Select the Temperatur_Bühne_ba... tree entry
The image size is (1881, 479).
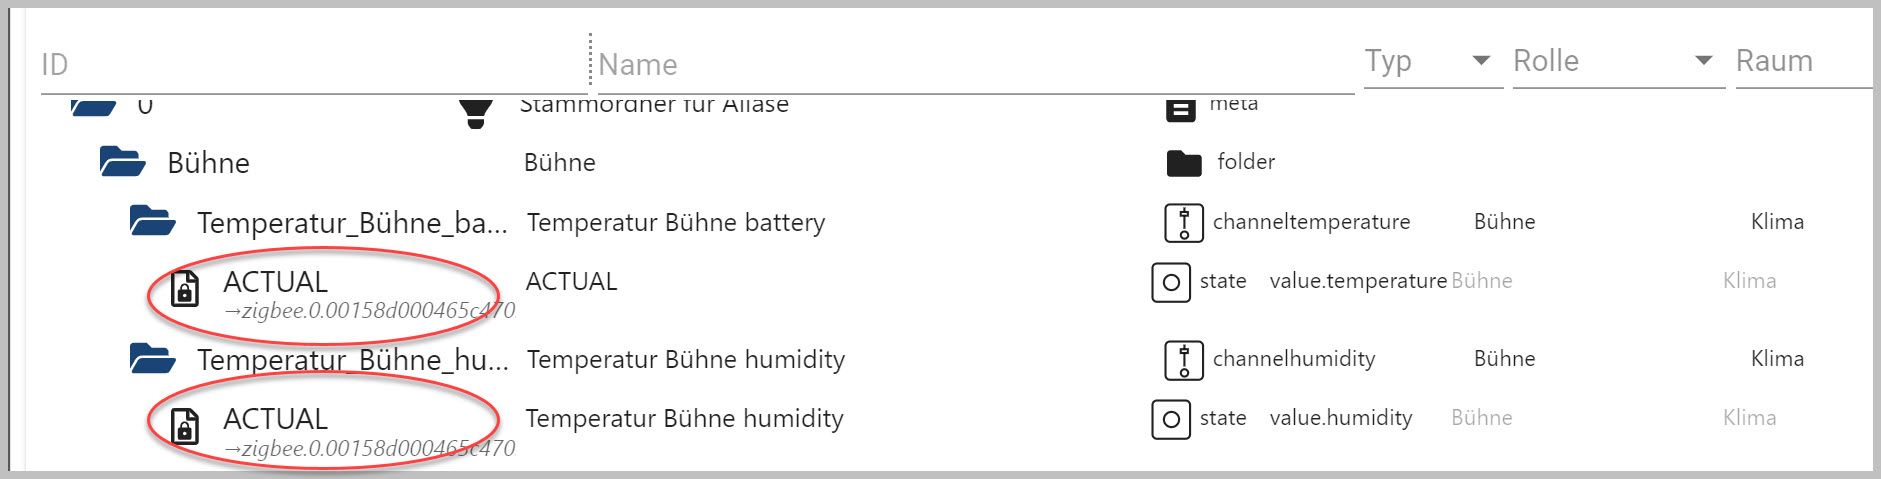coord(352,222)
